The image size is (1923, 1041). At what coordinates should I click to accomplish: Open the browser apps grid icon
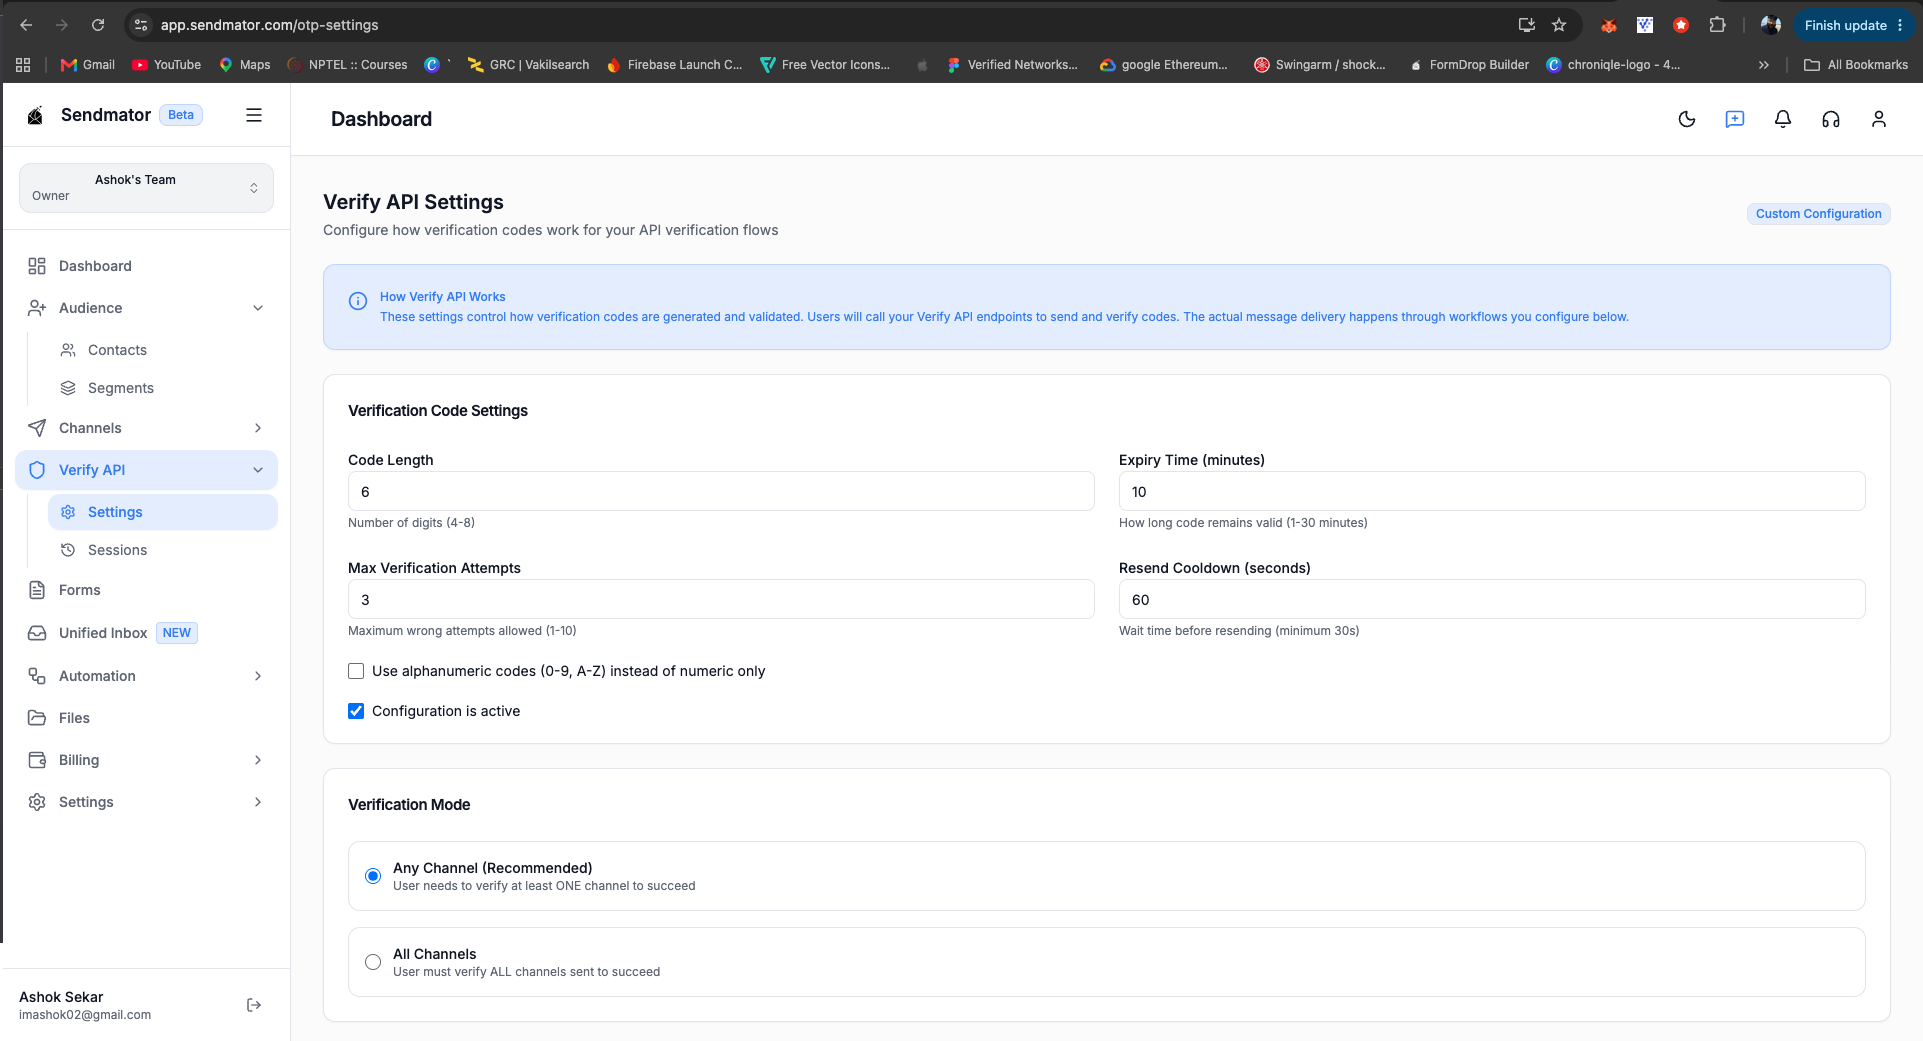point(23,65)
